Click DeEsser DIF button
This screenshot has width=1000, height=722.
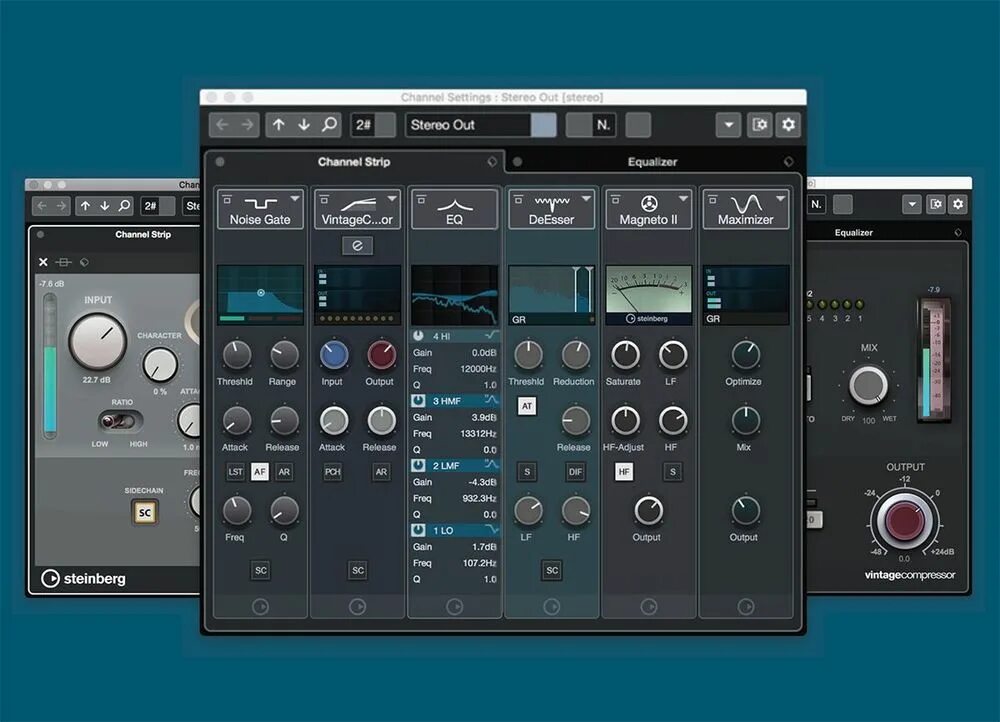575,472
